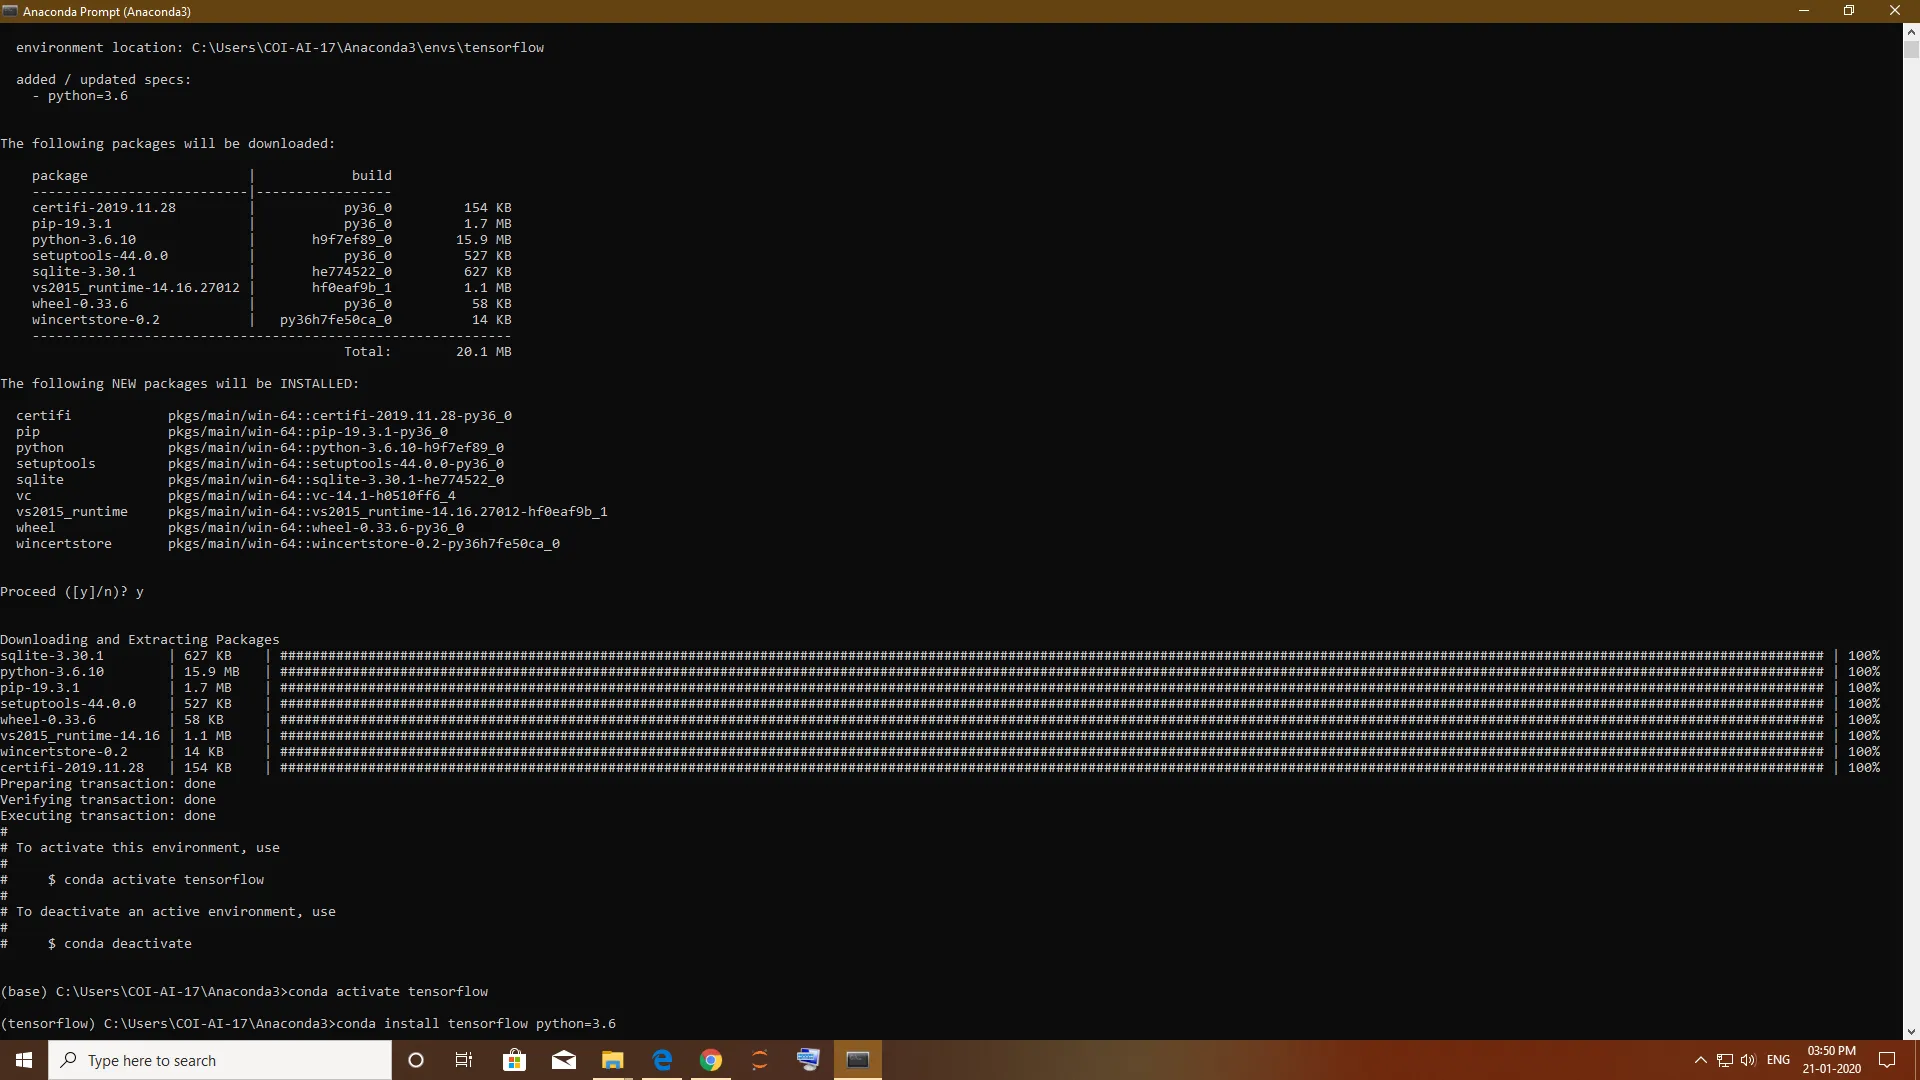The width and height of the screenshot is (1920, 1080).
Task: Open File Explorer from taskbar
Action: coord(612,1060)
